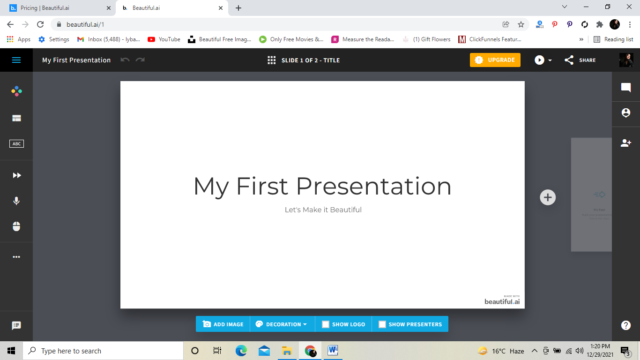This screenshot has width=640, height=360.
Task: Click the Upgrade button
Action: [x=495, y=60]
